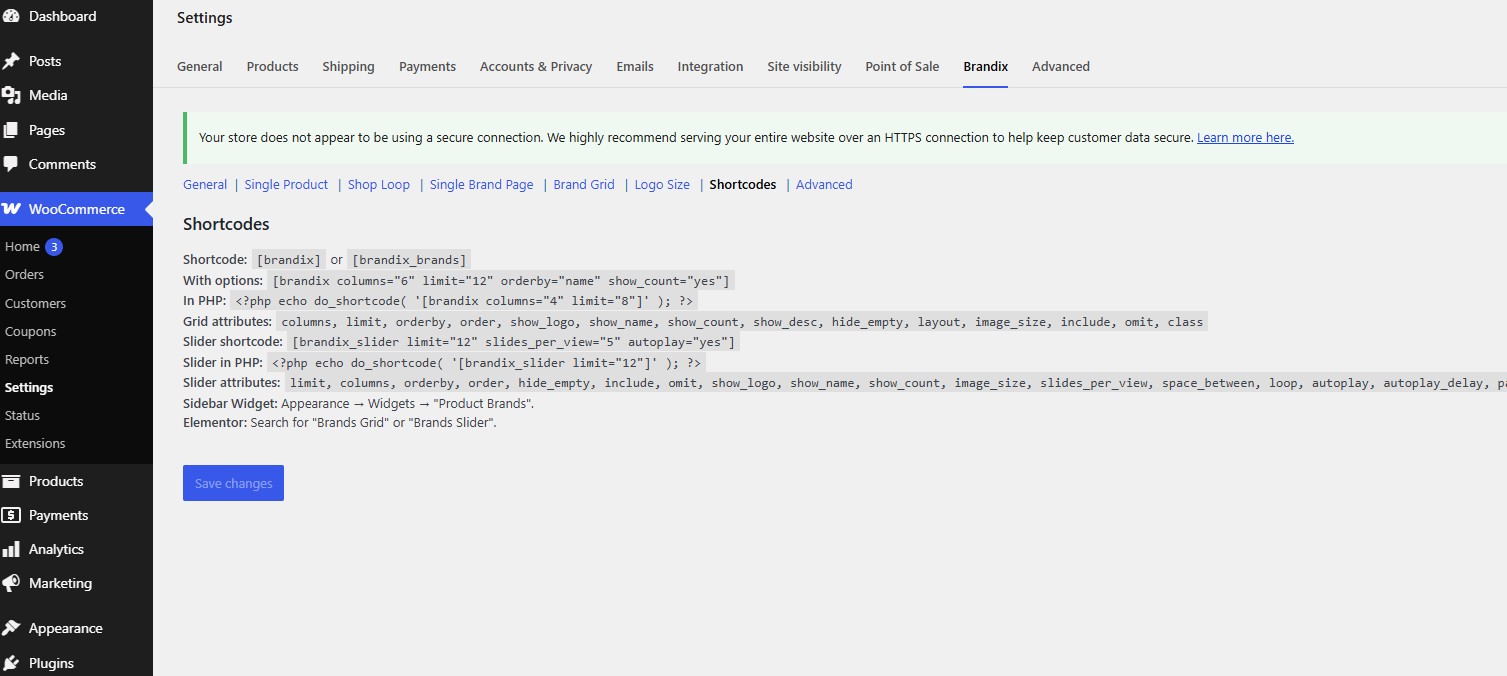Click the Appearance paintbrush icon

11,628
